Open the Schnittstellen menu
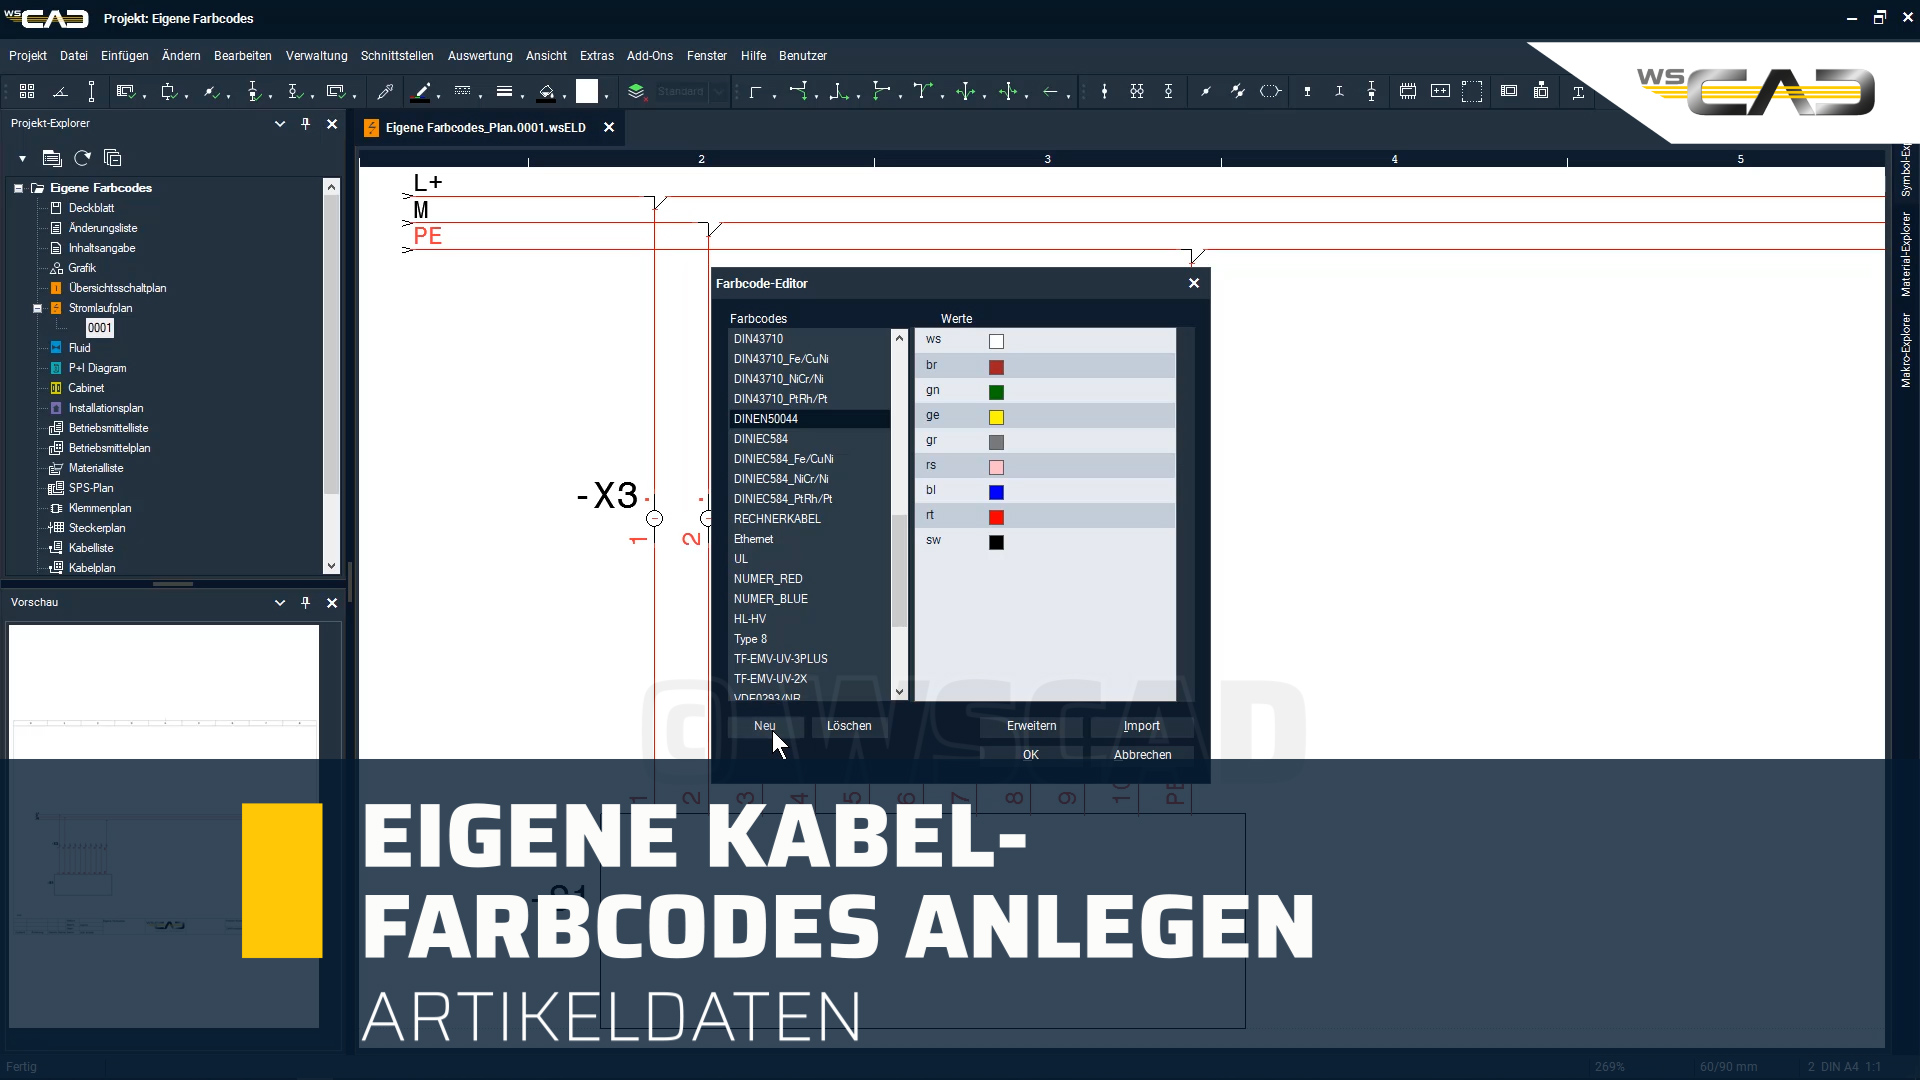1920x1080 pixels. point(396,56)
